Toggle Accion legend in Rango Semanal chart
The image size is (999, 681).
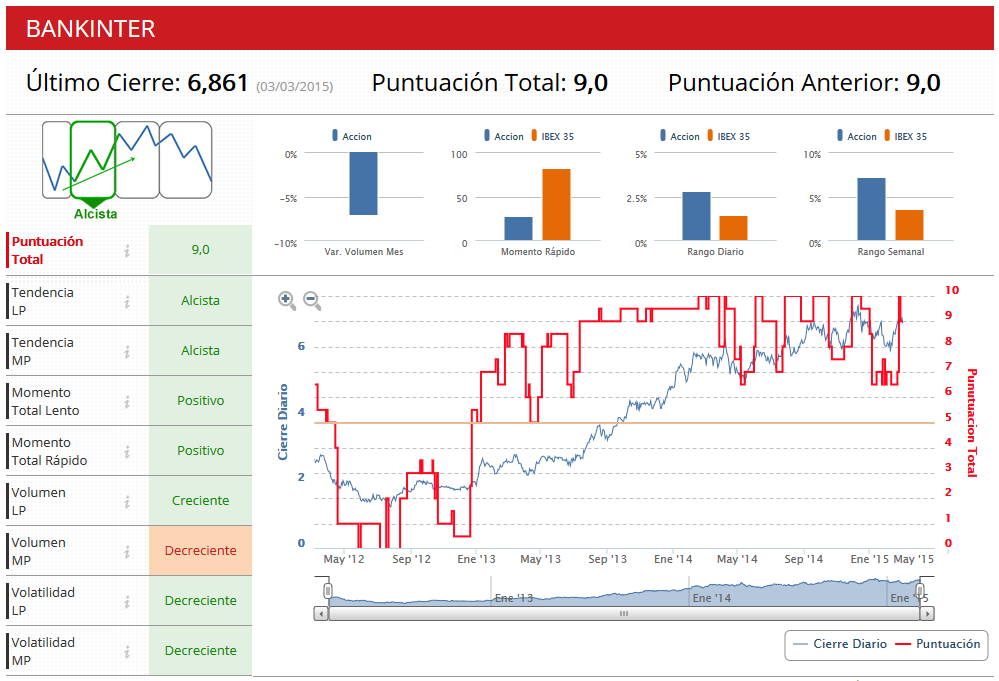click(x=856, y=136)
